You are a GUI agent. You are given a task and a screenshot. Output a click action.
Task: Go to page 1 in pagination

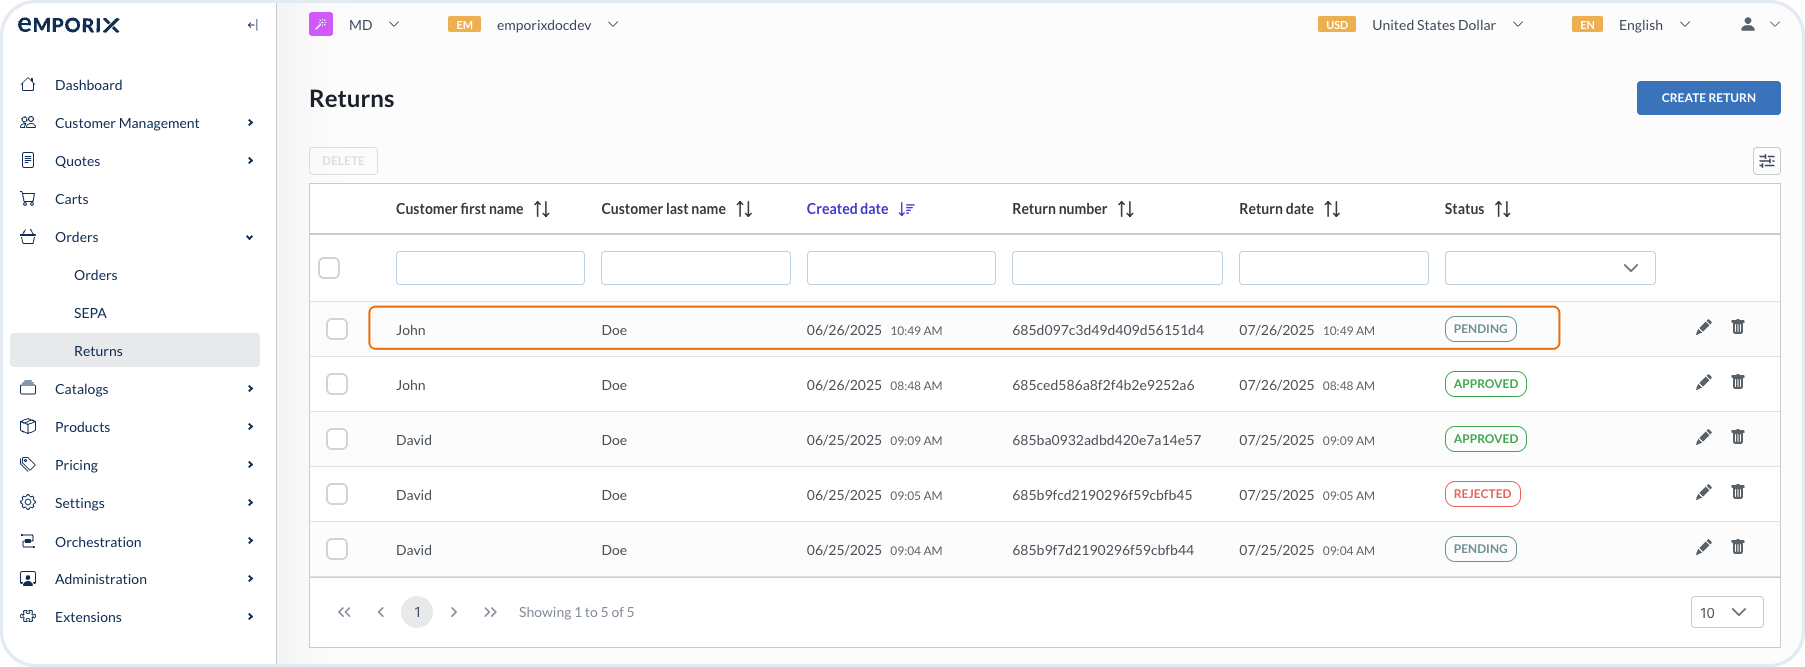pos(417,612)
